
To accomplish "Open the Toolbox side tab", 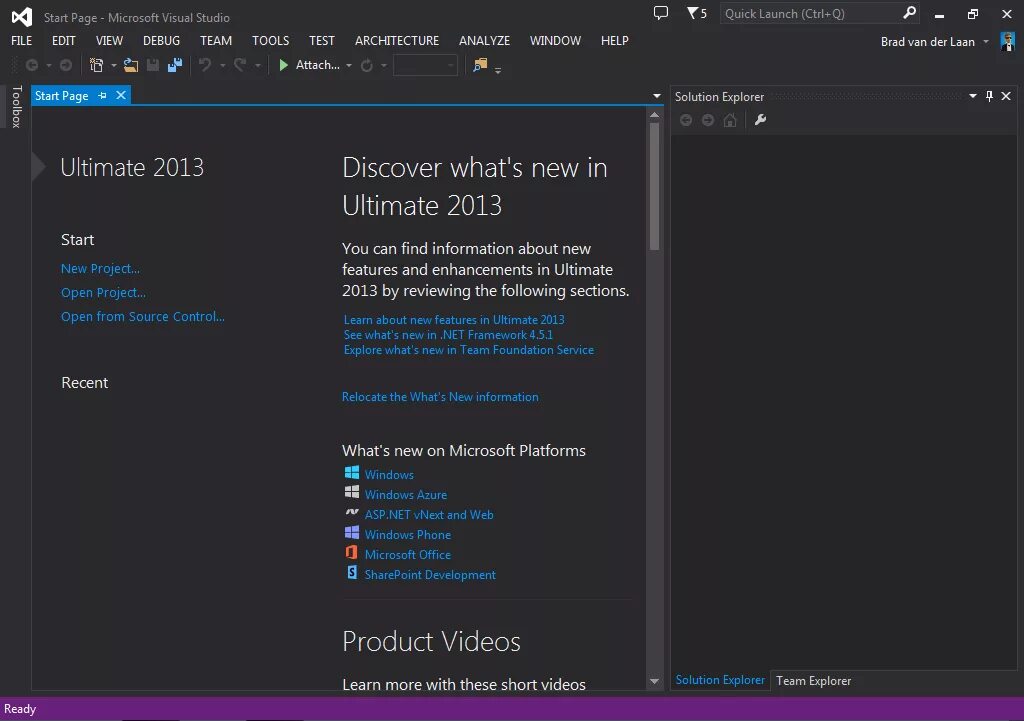I will (16, 106).
